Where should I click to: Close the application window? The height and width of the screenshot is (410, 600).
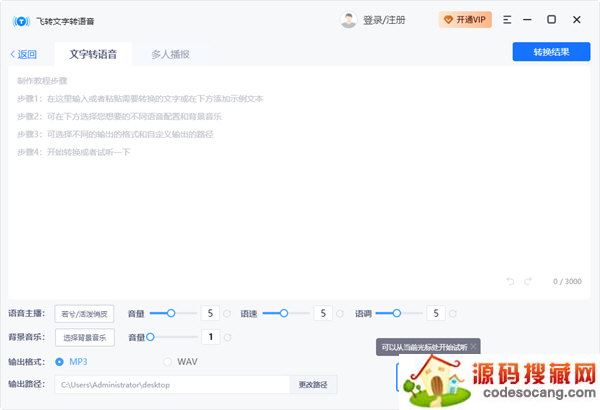[x=577, y=20]
